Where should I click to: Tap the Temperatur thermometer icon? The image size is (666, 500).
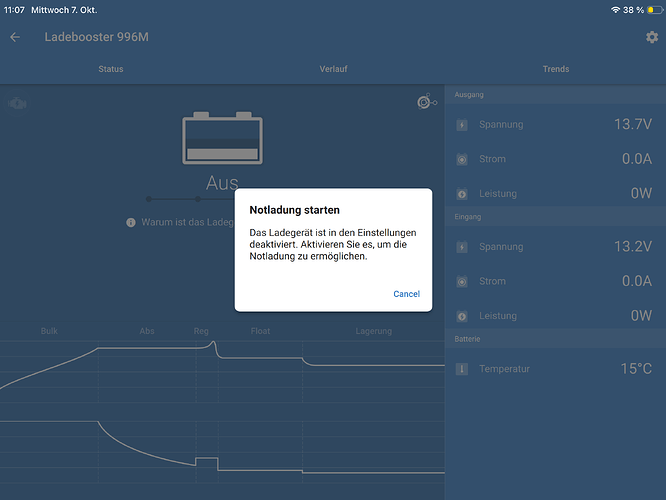pyautogui.click(x=462, y=369)
